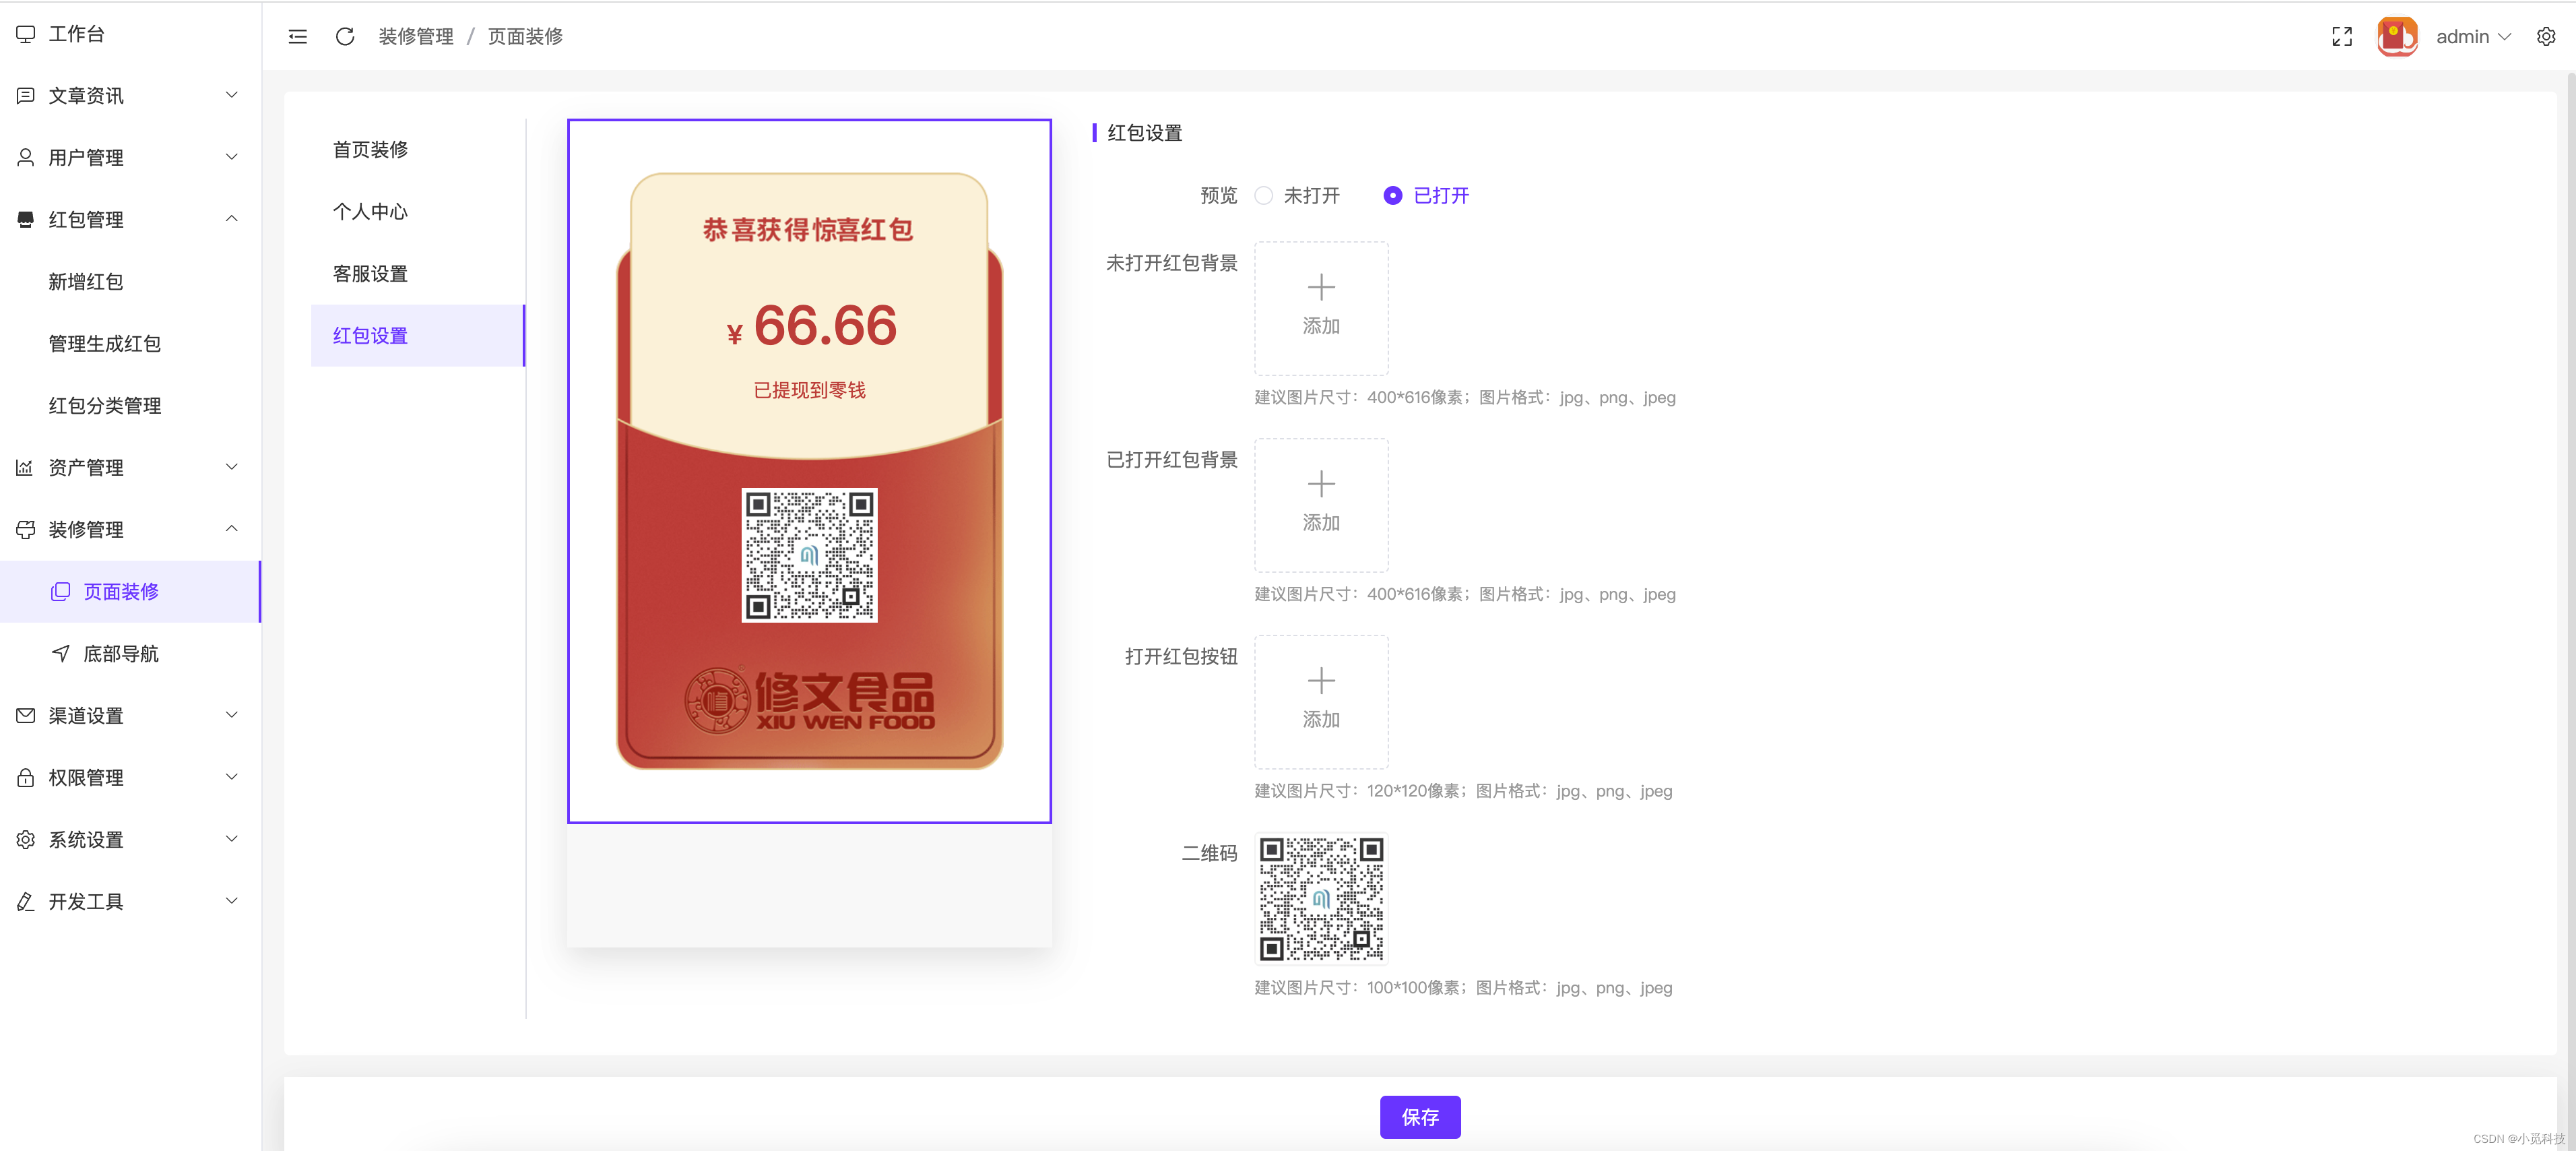This screenshot has height=1151, width=2576.
Task: Click the uploaded 二维码 thumbnail
Action: (x=1320, y=898)
